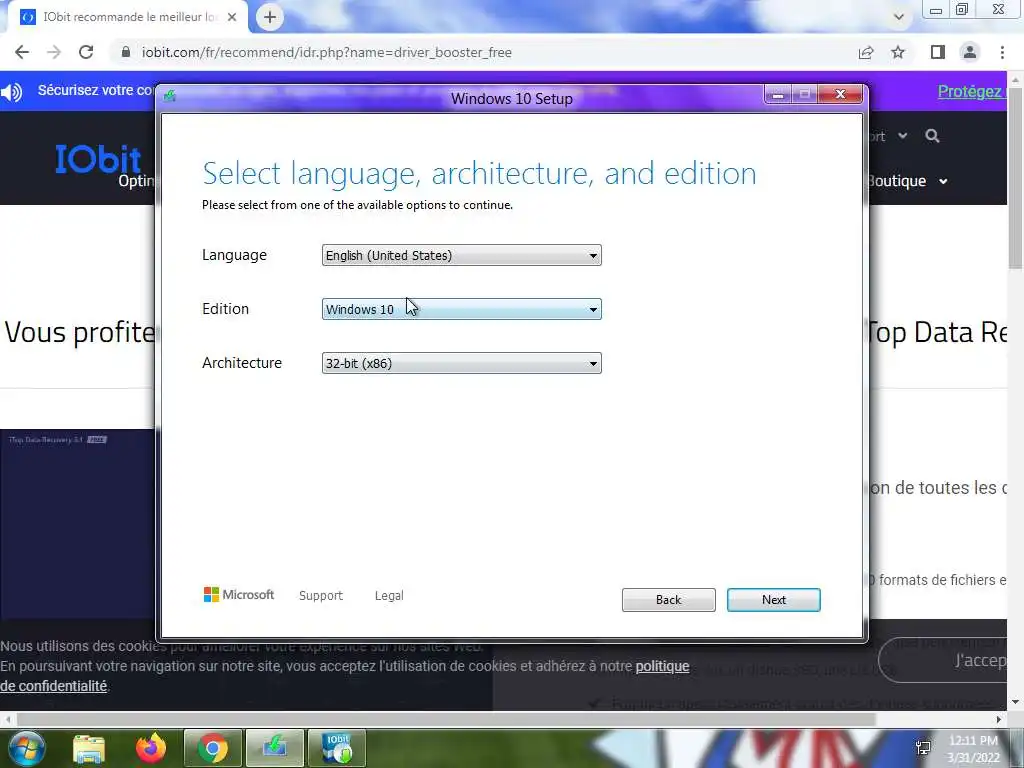Expand the Boutique menu on IObit site
The image size is (1024, 768).
pos(906,181)
